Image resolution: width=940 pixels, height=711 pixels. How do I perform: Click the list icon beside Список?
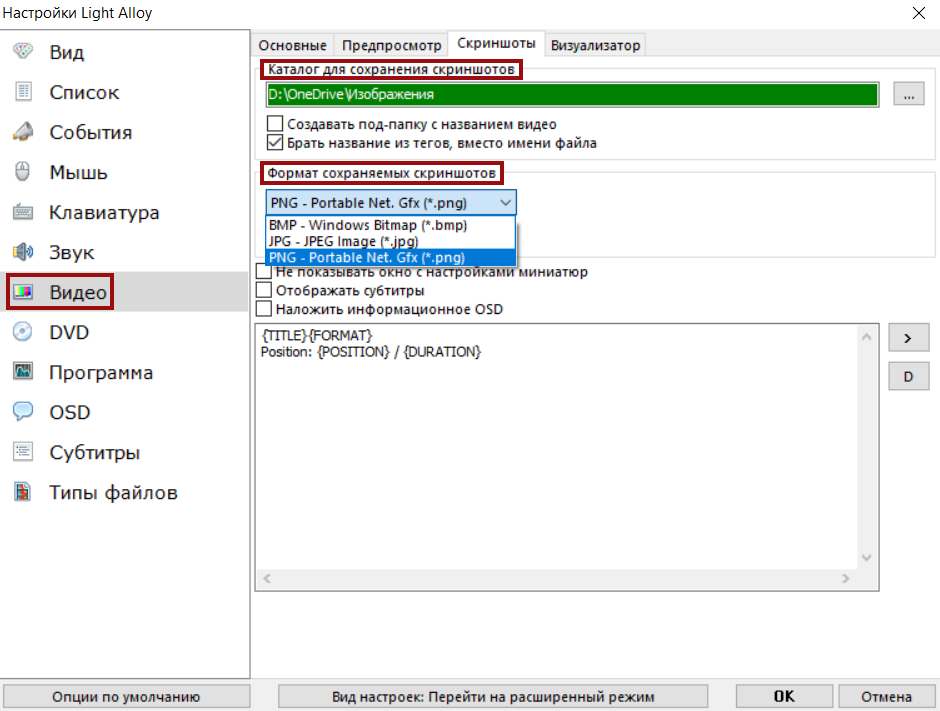(x=23, y=92)
